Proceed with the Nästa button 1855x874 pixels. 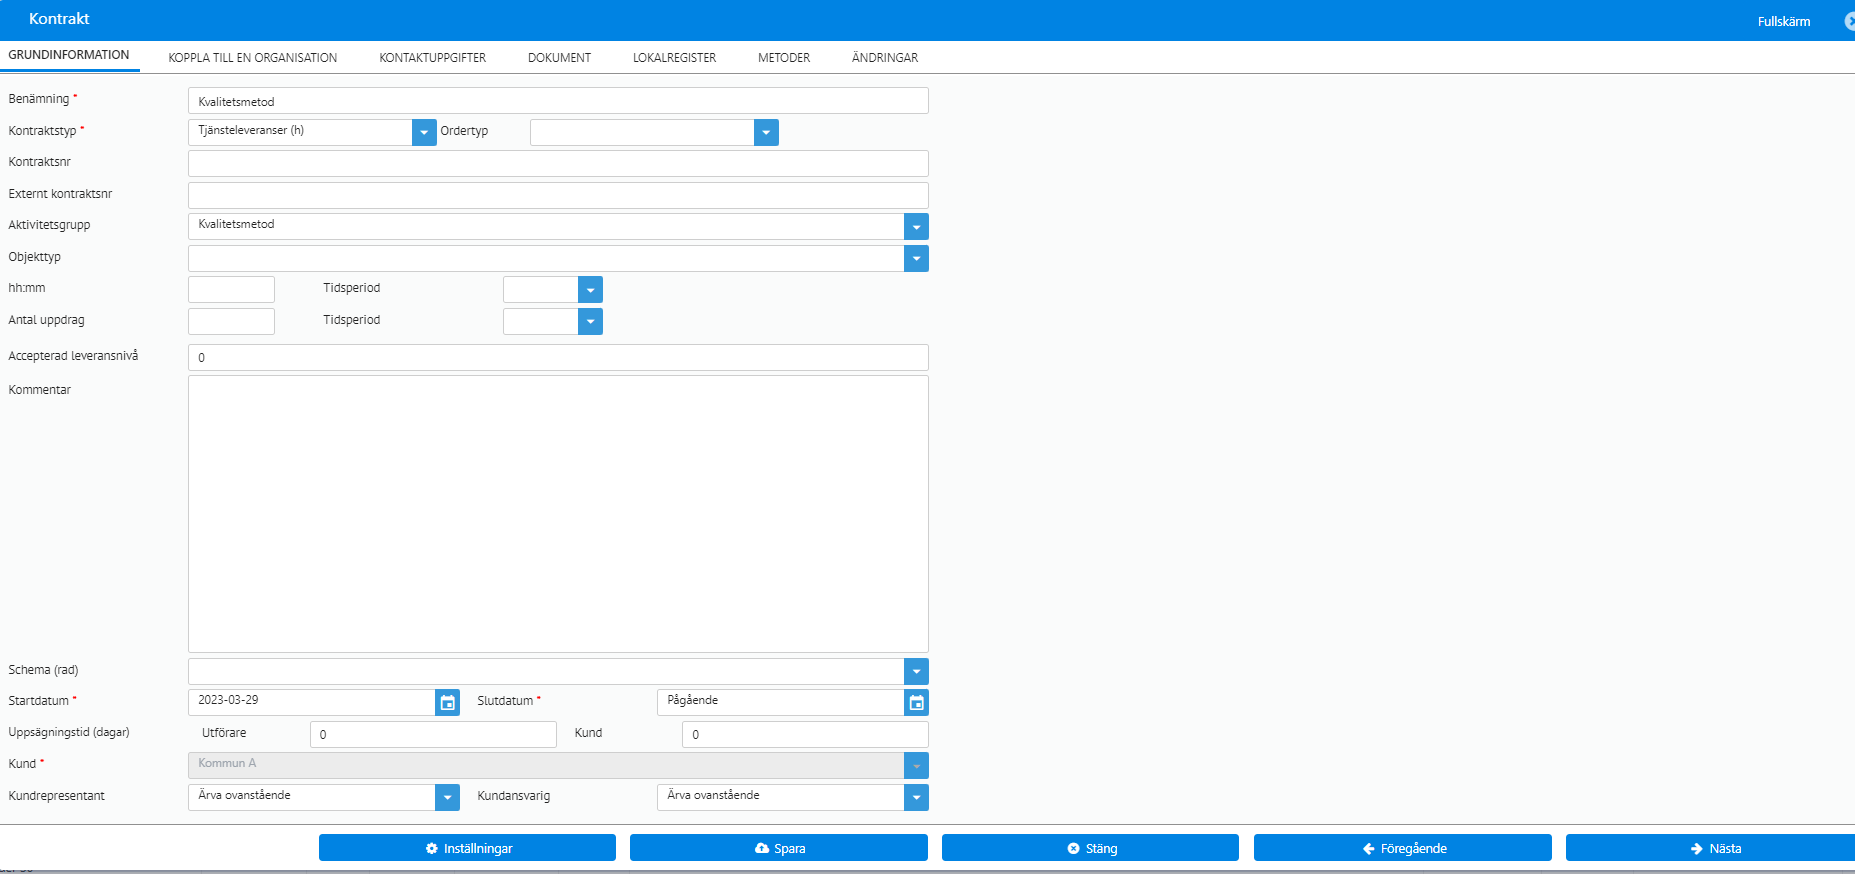[x=1712, y=848]
